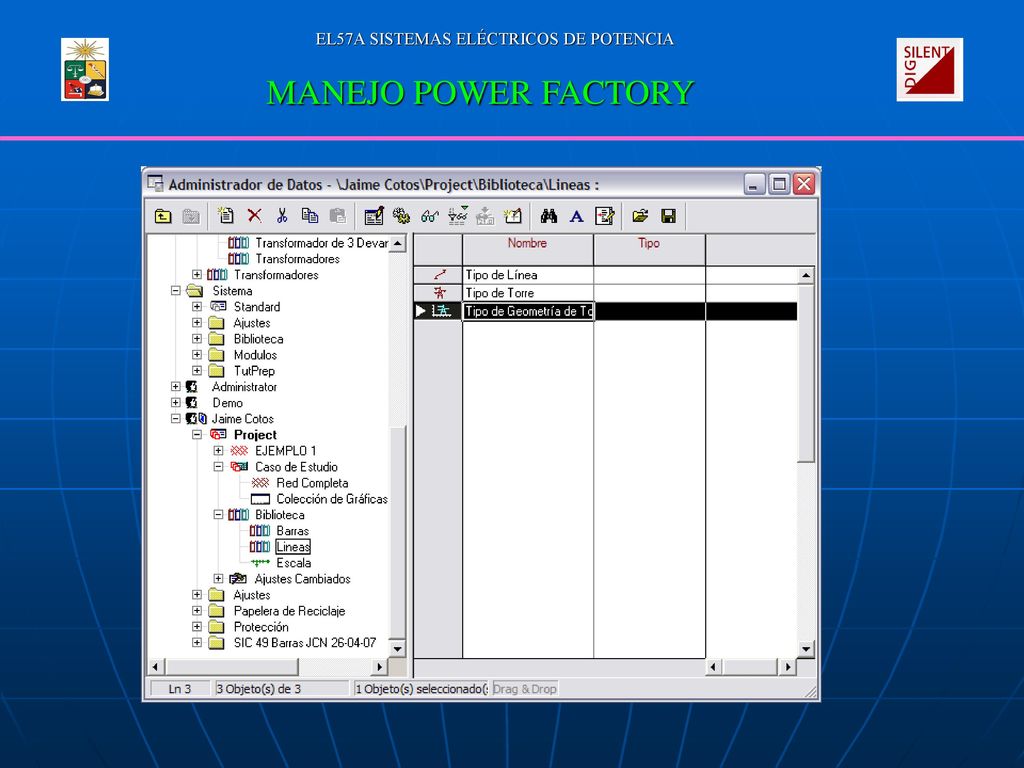Click the Drag & Drop status field

[524, 688]
